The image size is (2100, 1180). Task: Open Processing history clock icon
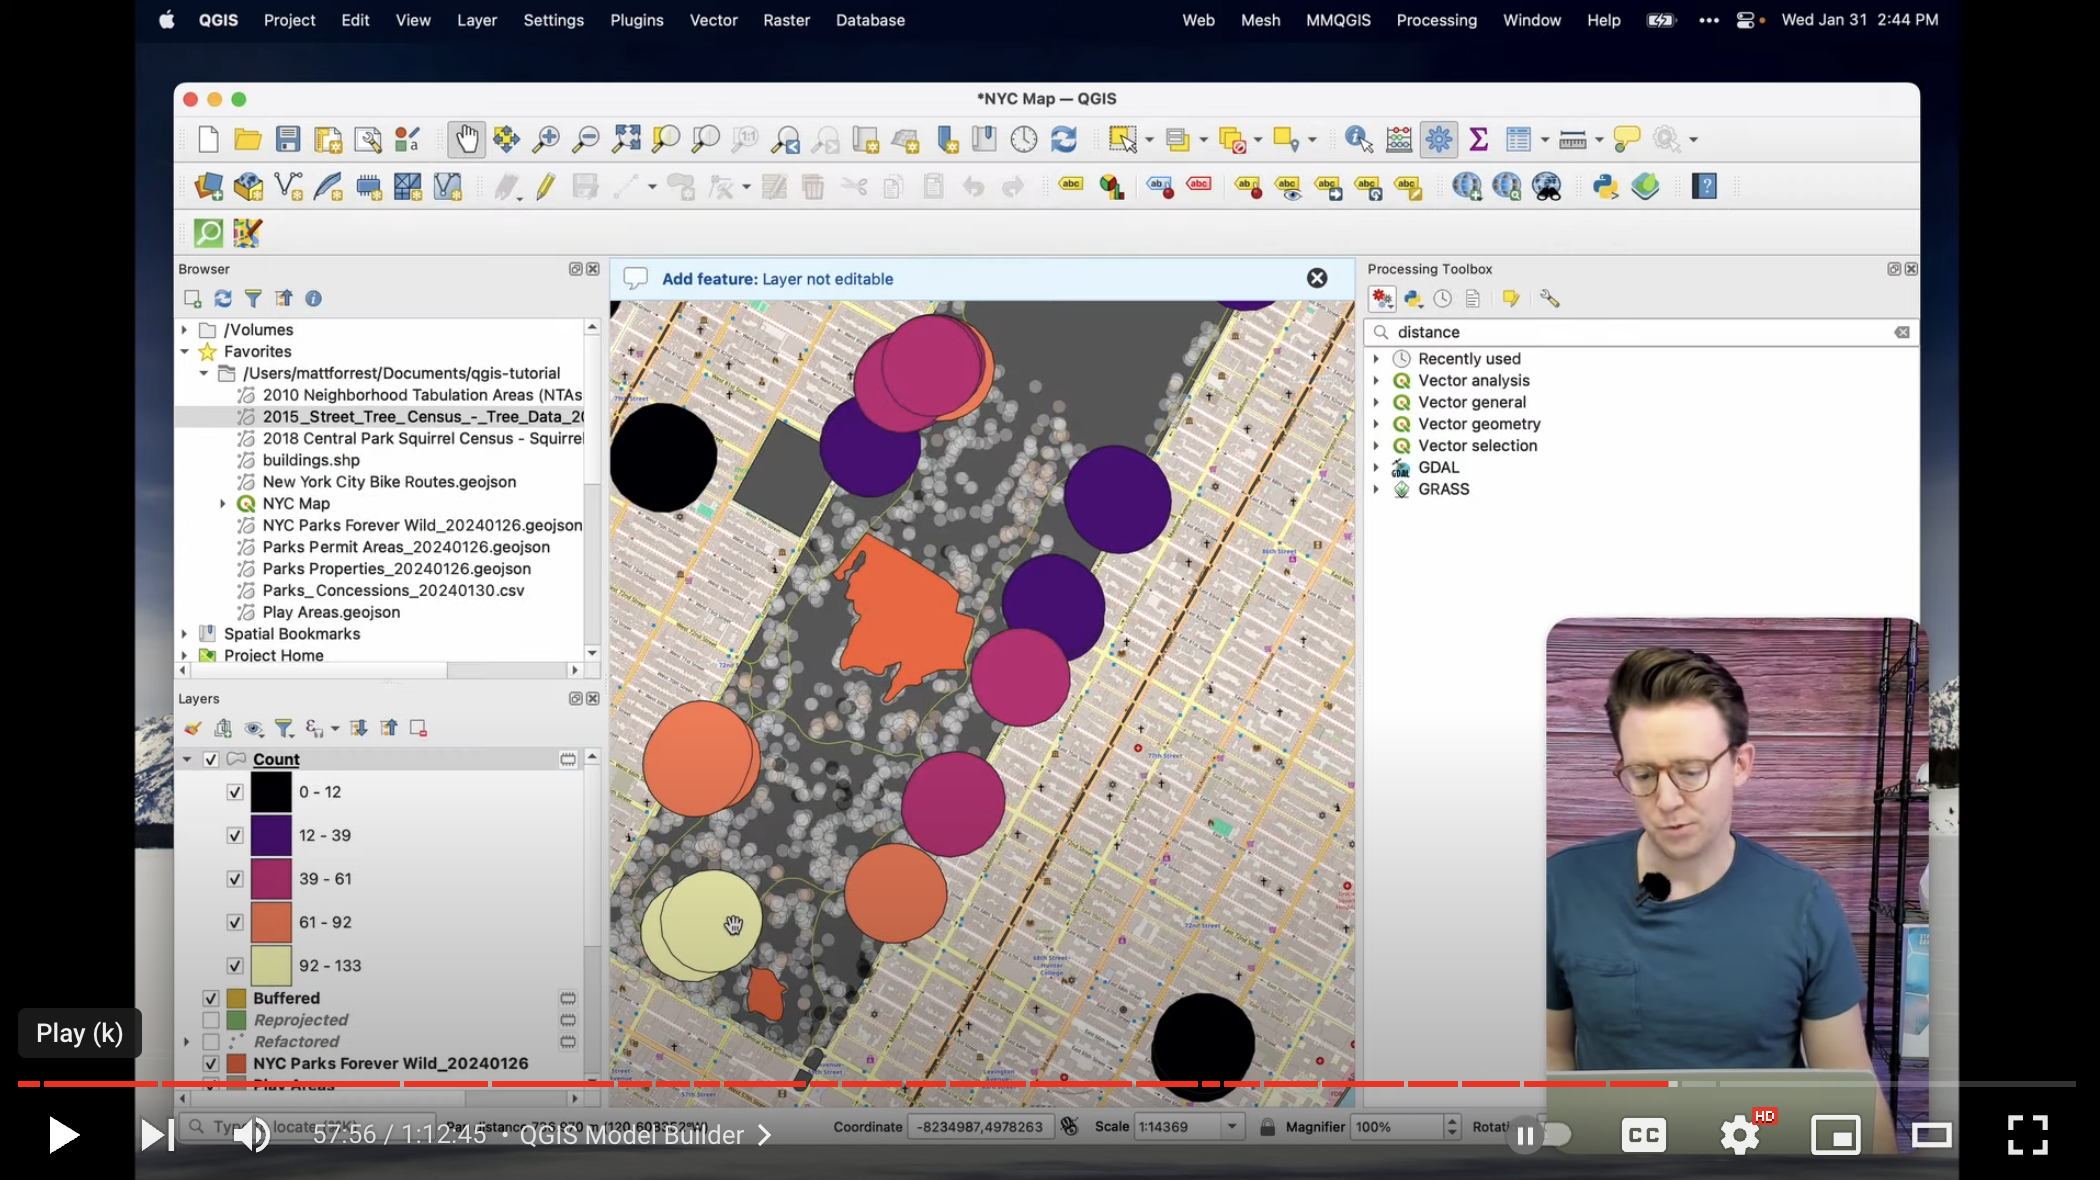click(1442, 298)
